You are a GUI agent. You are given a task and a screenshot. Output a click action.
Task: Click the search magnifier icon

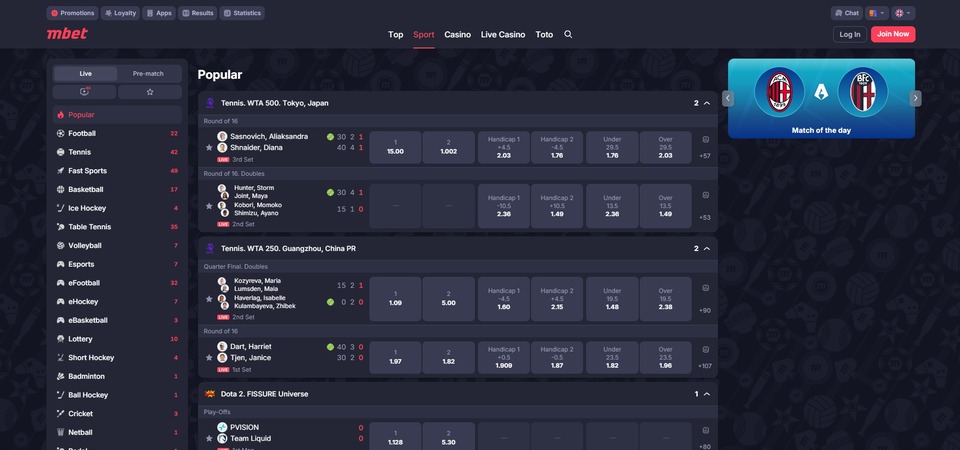coord(568,34)
